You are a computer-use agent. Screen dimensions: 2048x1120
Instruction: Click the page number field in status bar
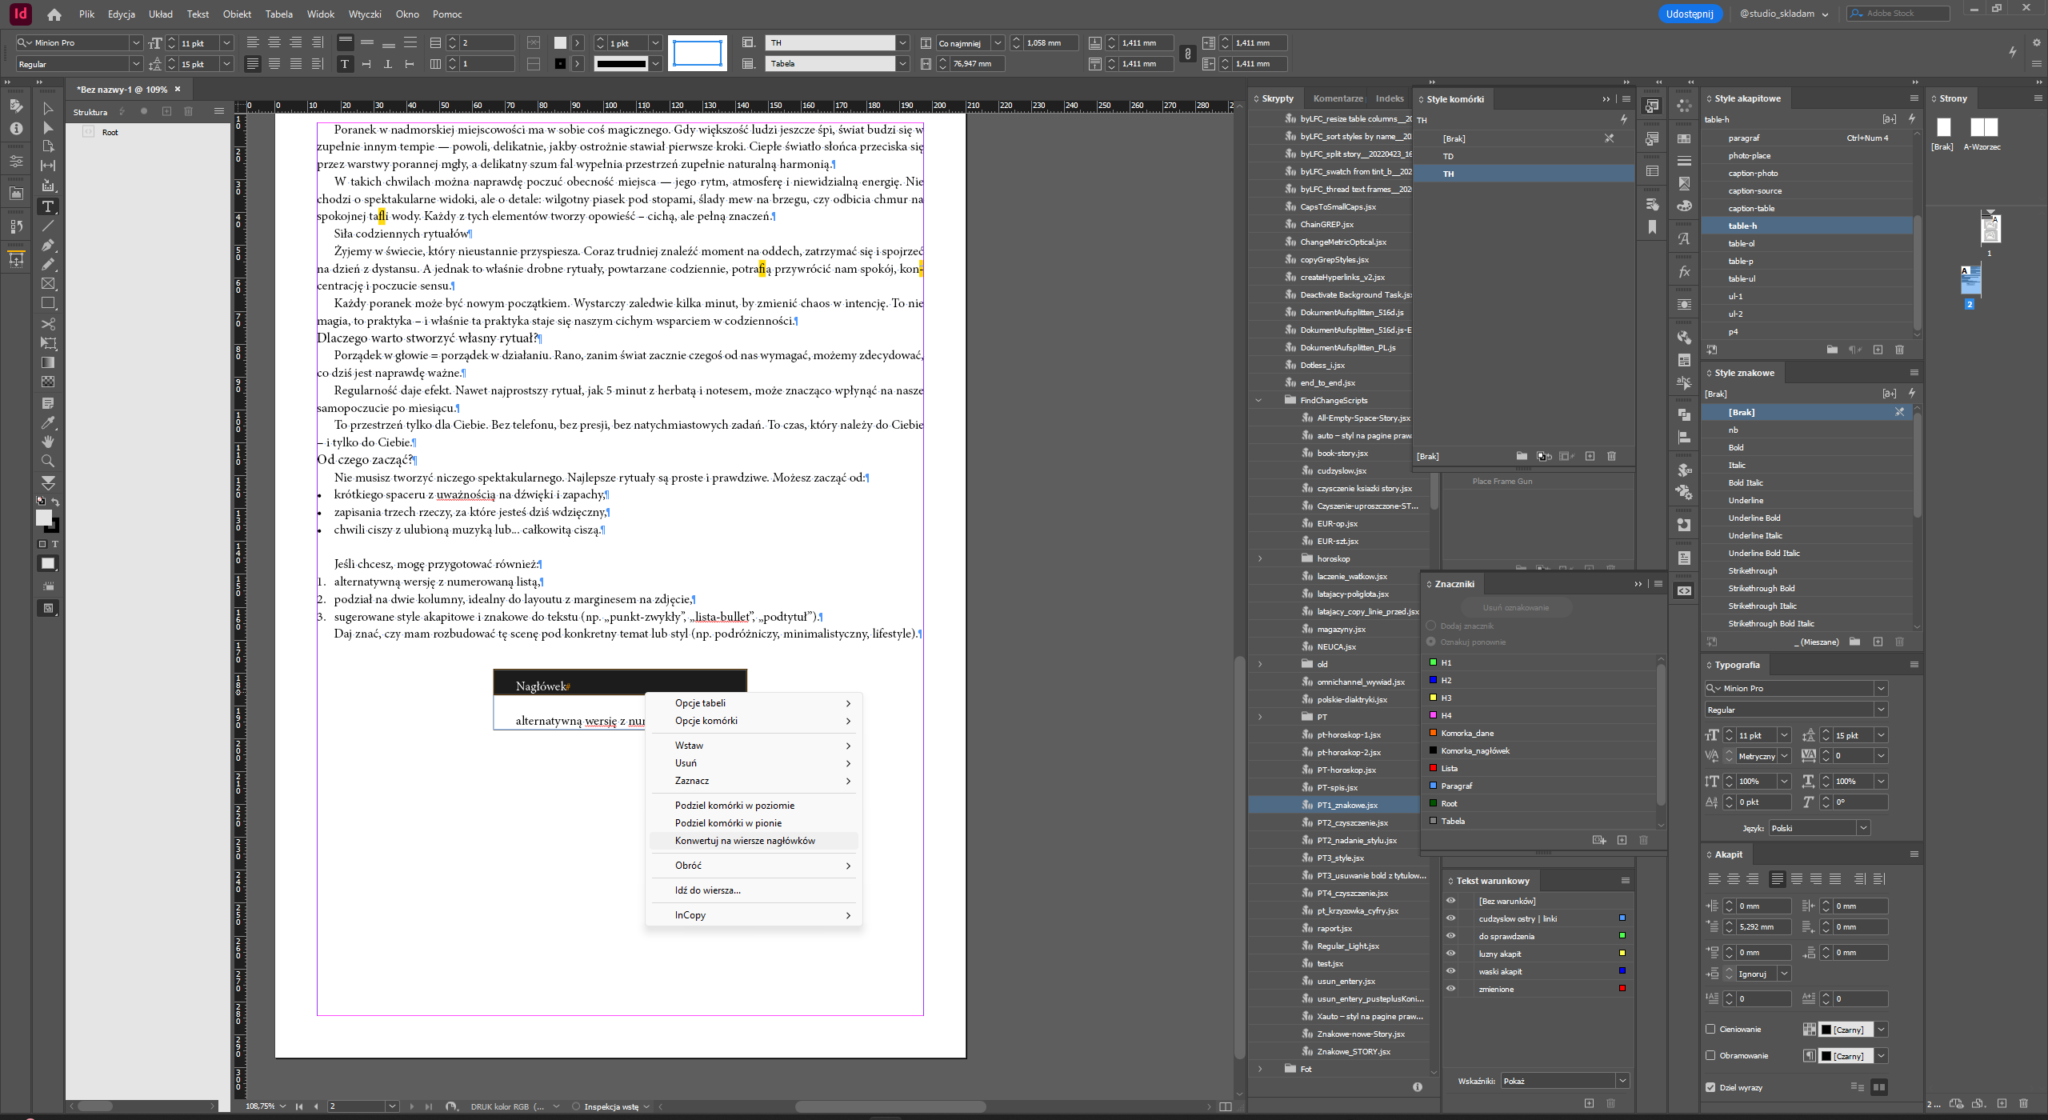pos(355,1106)
